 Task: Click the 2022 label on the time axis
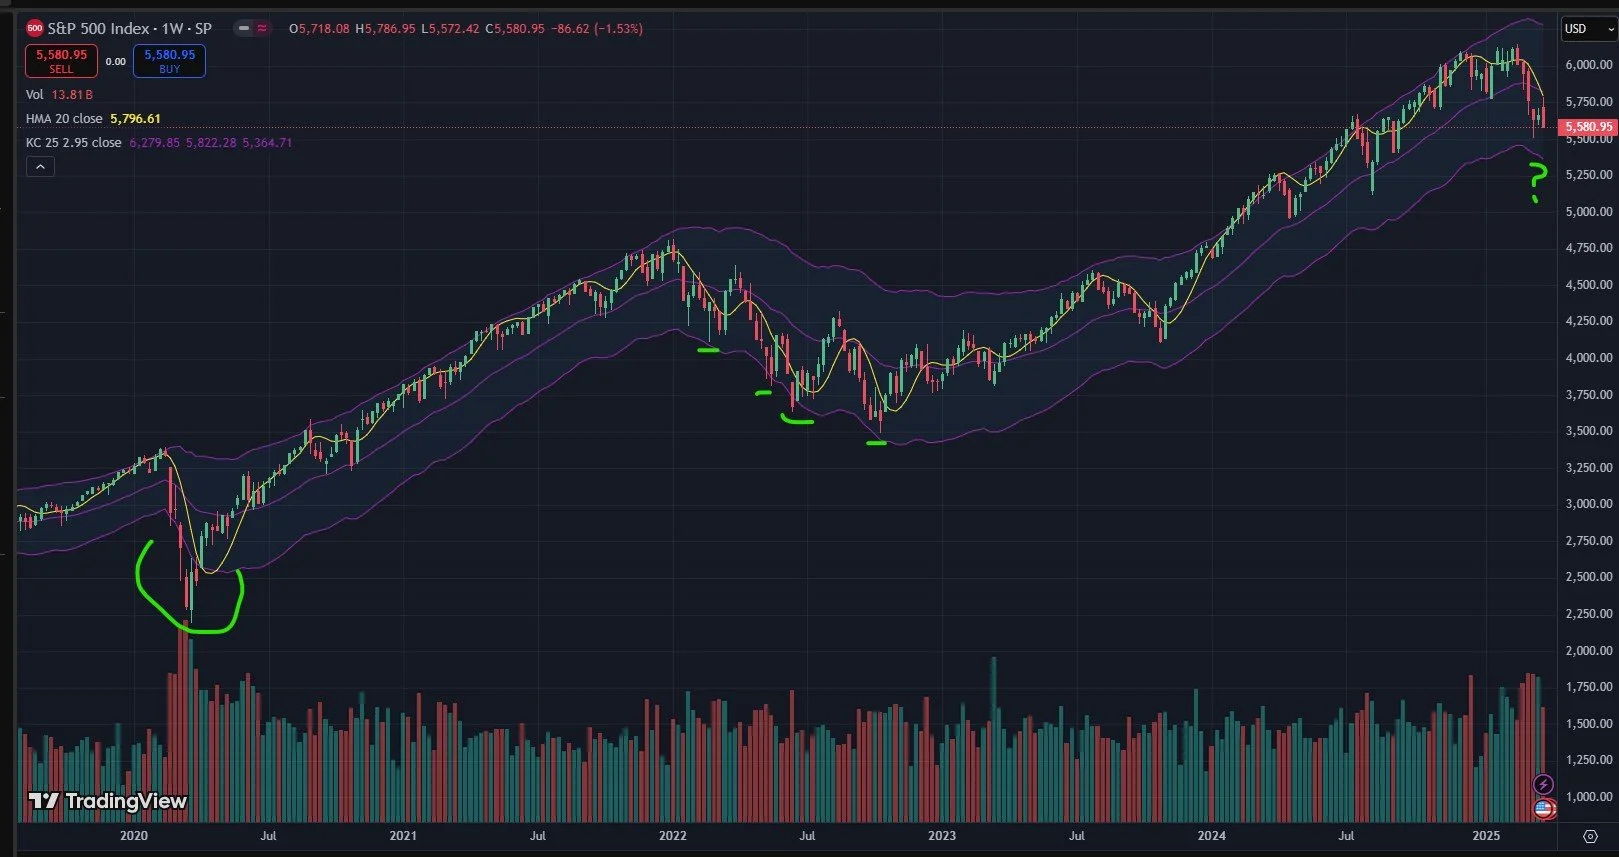point(673,835)
